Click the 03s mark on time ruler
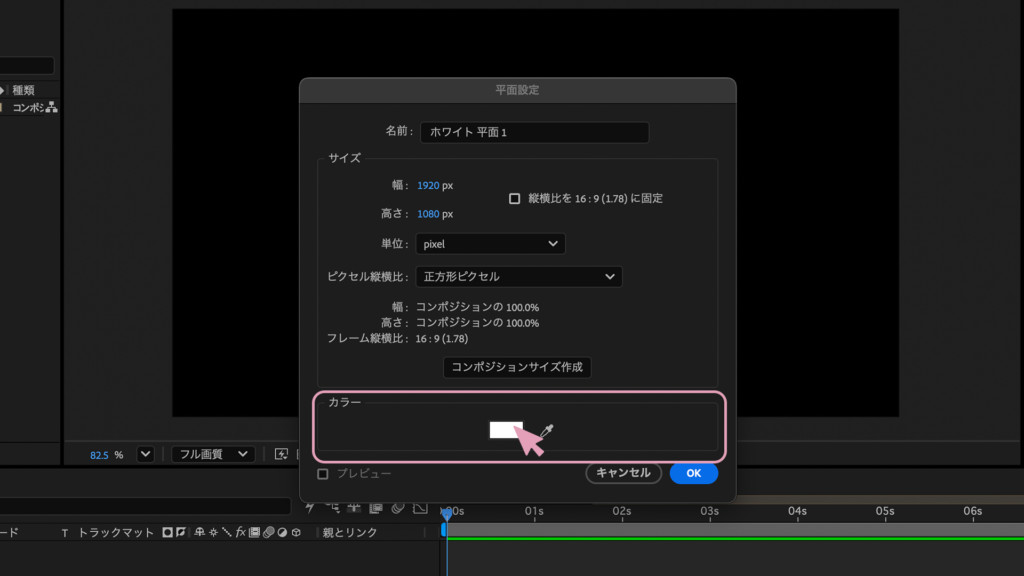This screenshot has height=576, width=1024. point(710,511)
